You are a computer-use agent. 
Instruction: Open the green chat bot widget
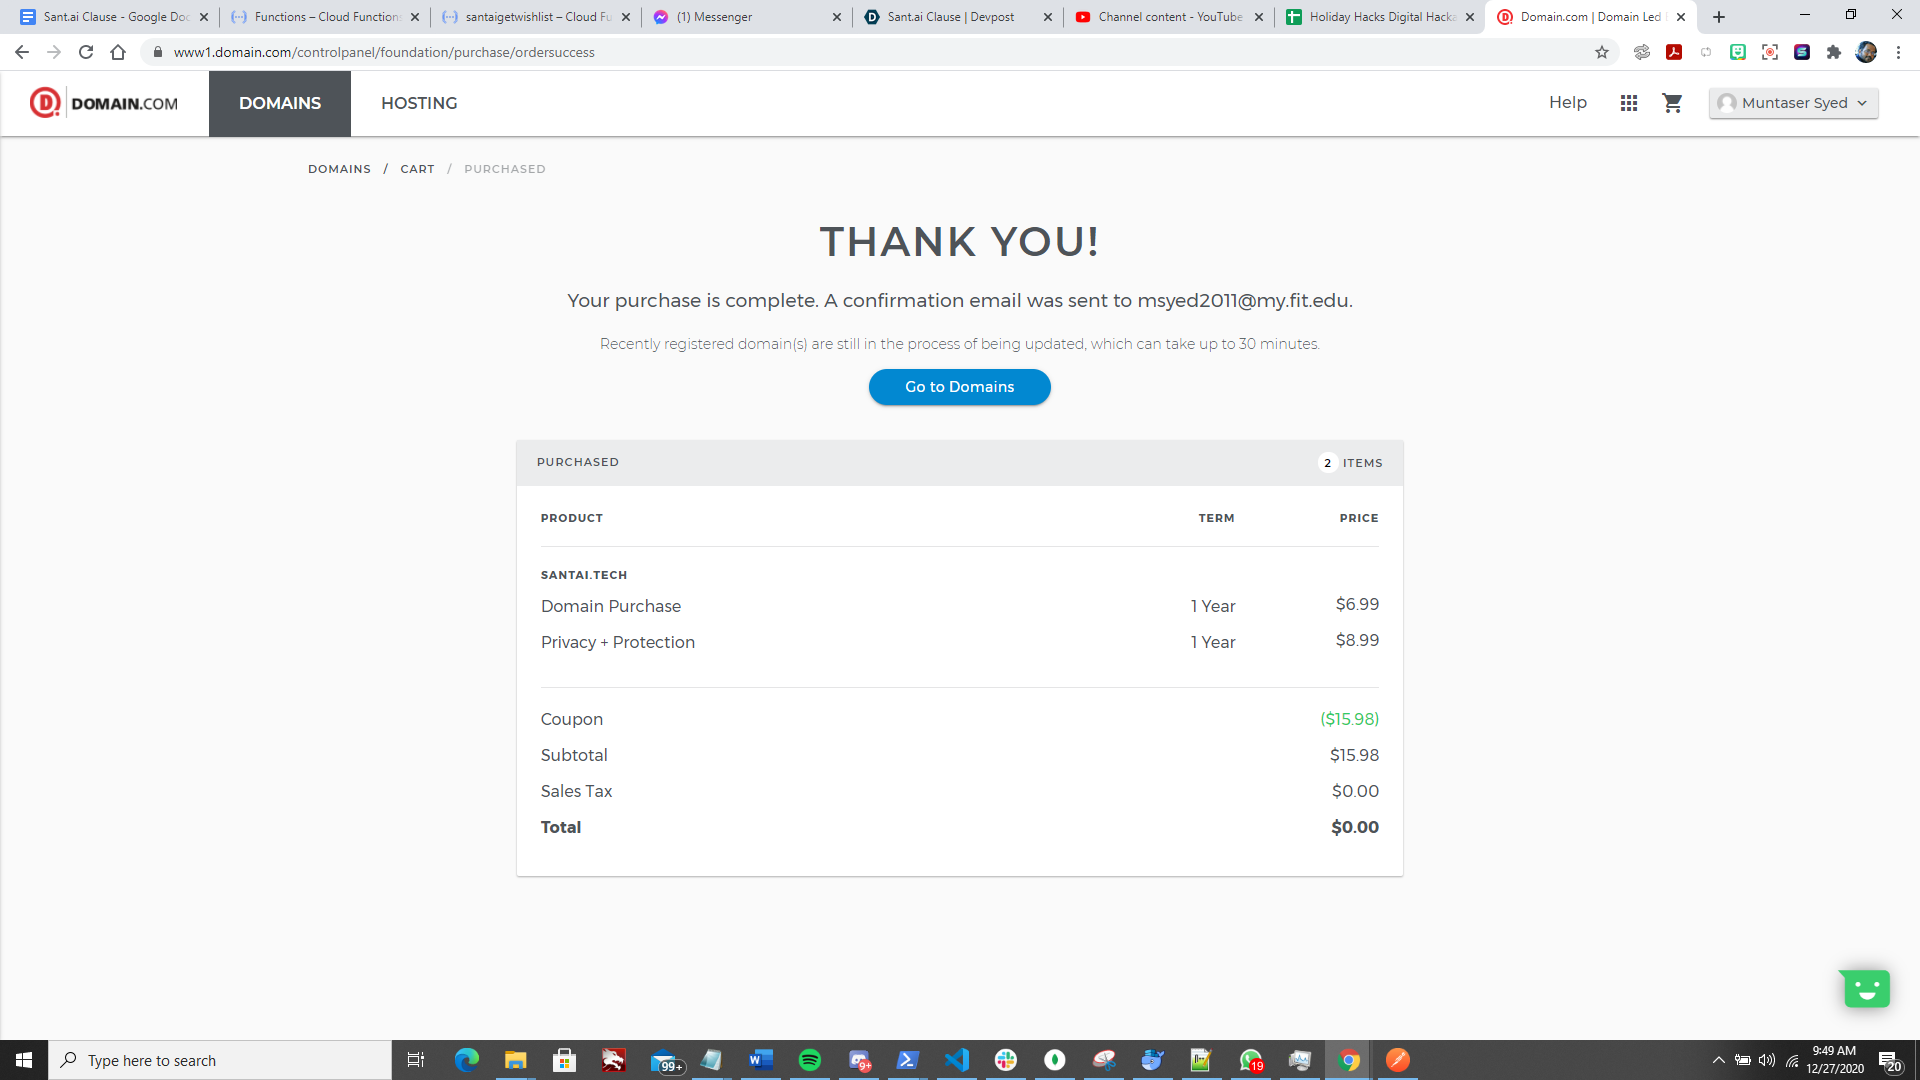tap(1865, 989)
